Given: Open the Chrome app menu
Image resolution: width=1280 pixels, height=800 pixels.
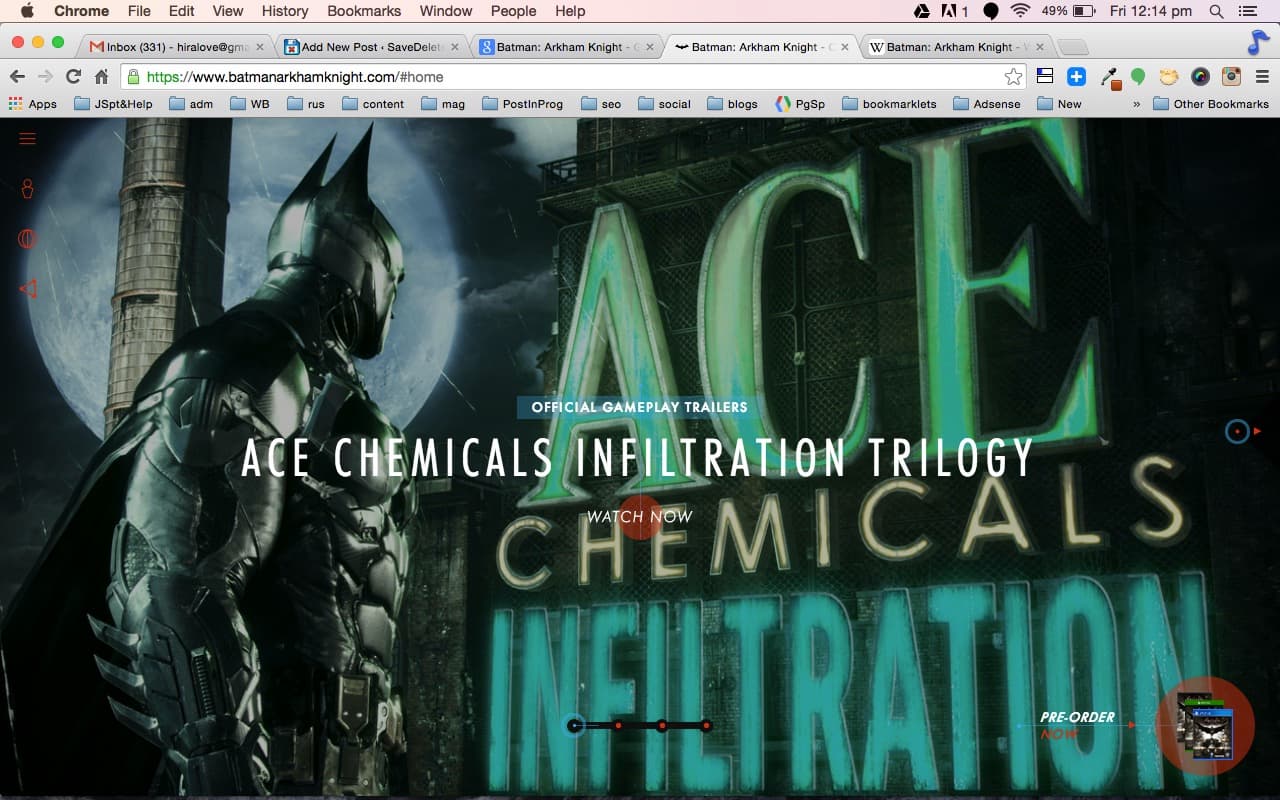Looking at the screenshot, I should click(82, 11).
